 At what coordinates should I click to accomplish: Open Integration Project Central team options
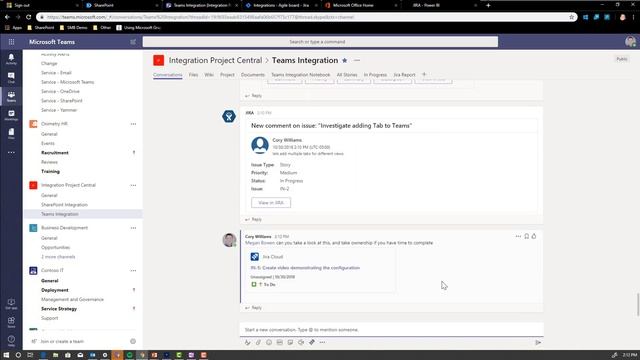133,185
